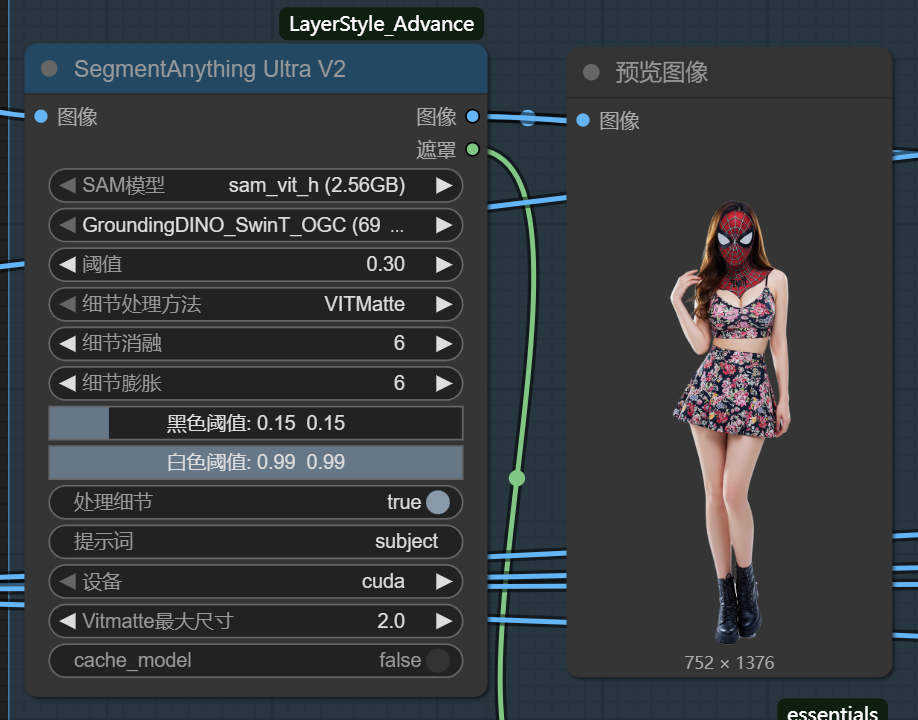
Task: Toggle cache_model switch on
Action: tap(438, 660)
